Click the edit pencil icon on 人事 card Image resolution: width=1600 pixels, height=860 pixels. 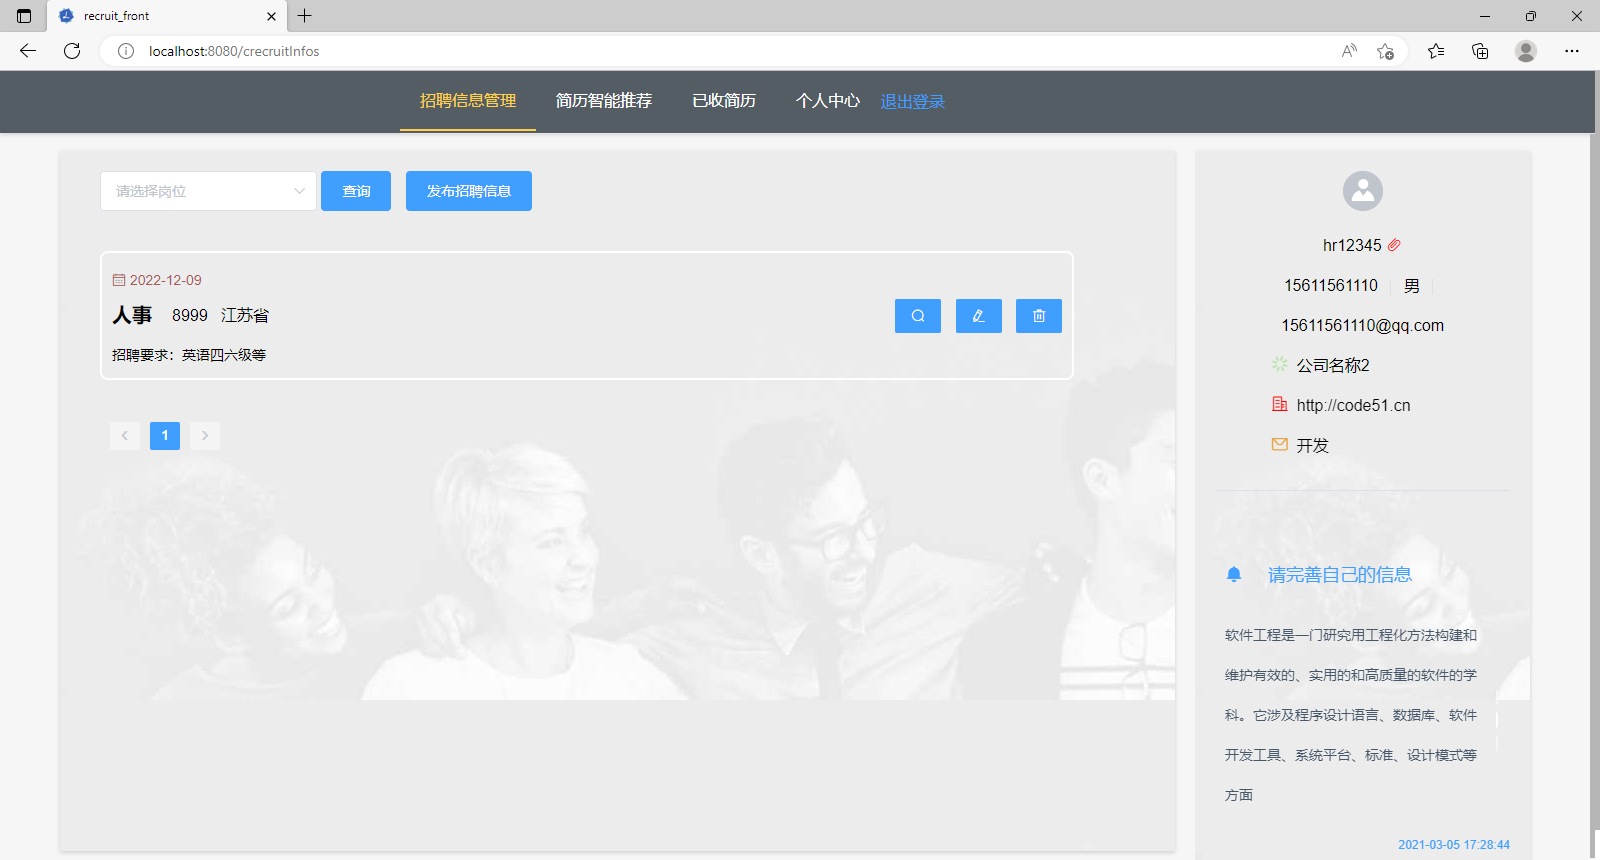click(x=978, y=316)
